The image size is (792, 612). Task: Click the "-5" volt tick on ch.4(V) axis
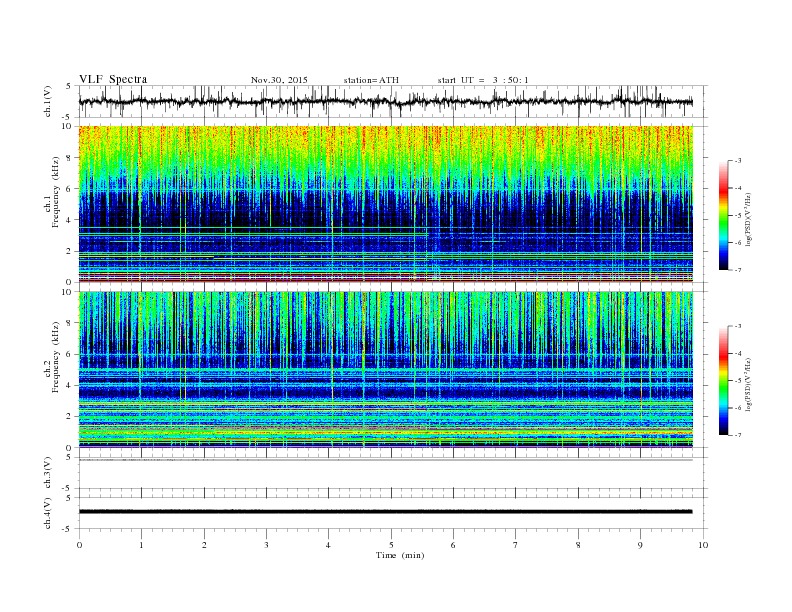pyautogui.click(x=68, y=529)
